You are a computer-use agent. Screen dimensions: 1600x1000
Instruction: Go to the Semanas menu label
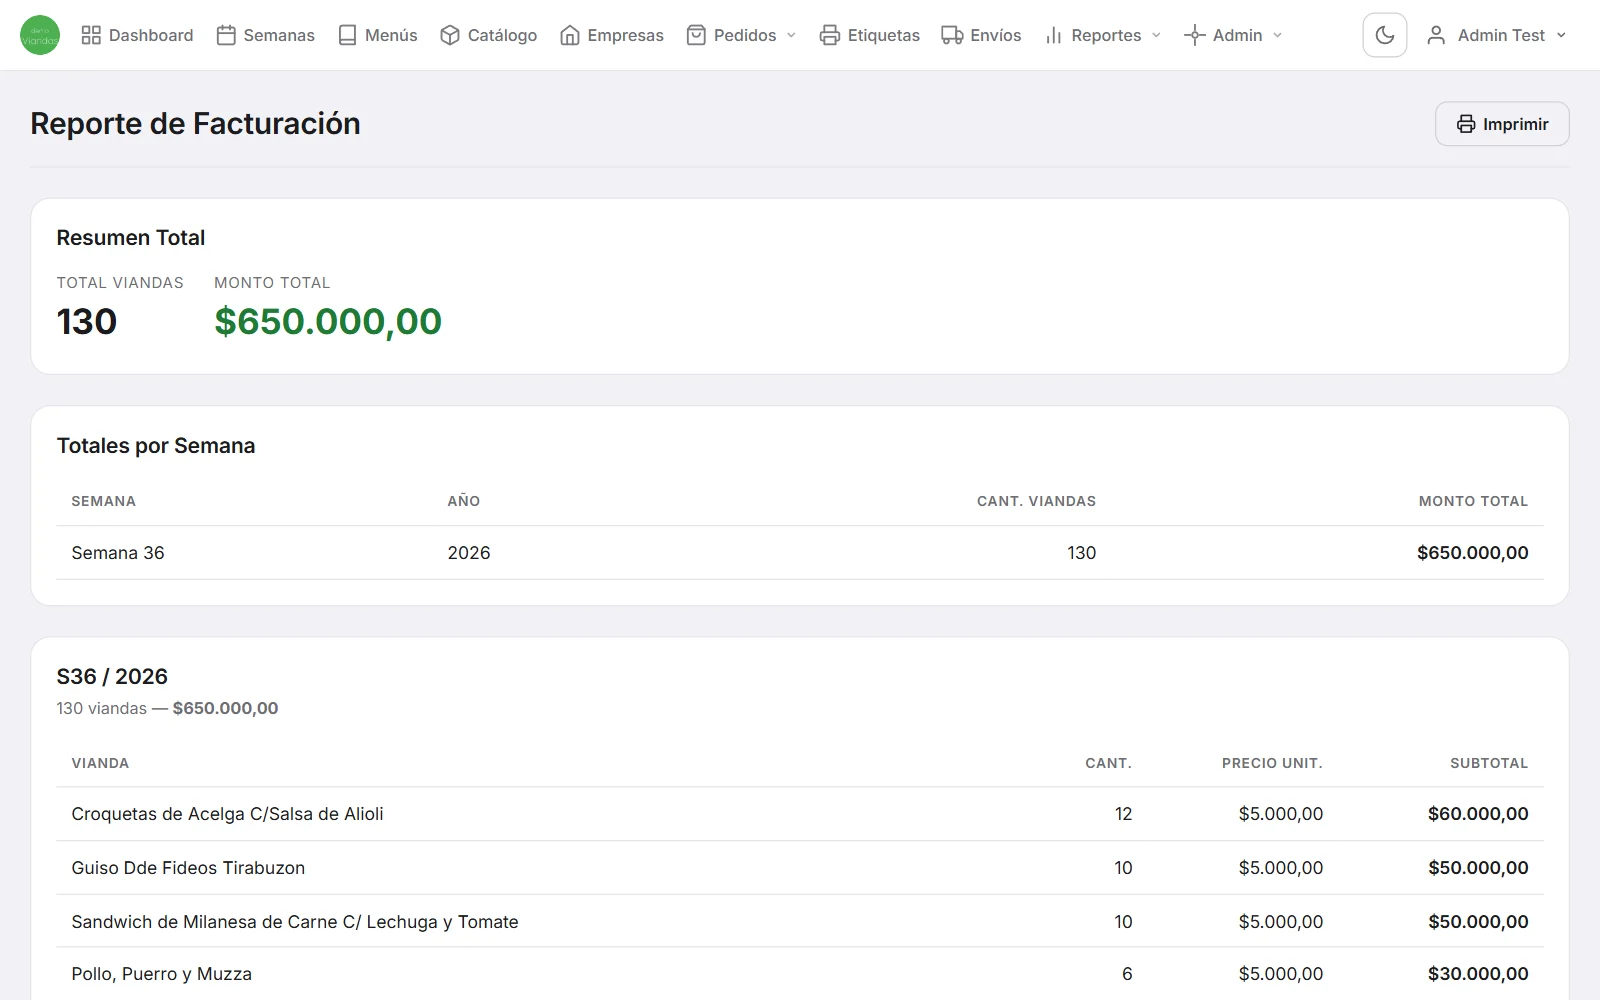(x=279, y=35)
